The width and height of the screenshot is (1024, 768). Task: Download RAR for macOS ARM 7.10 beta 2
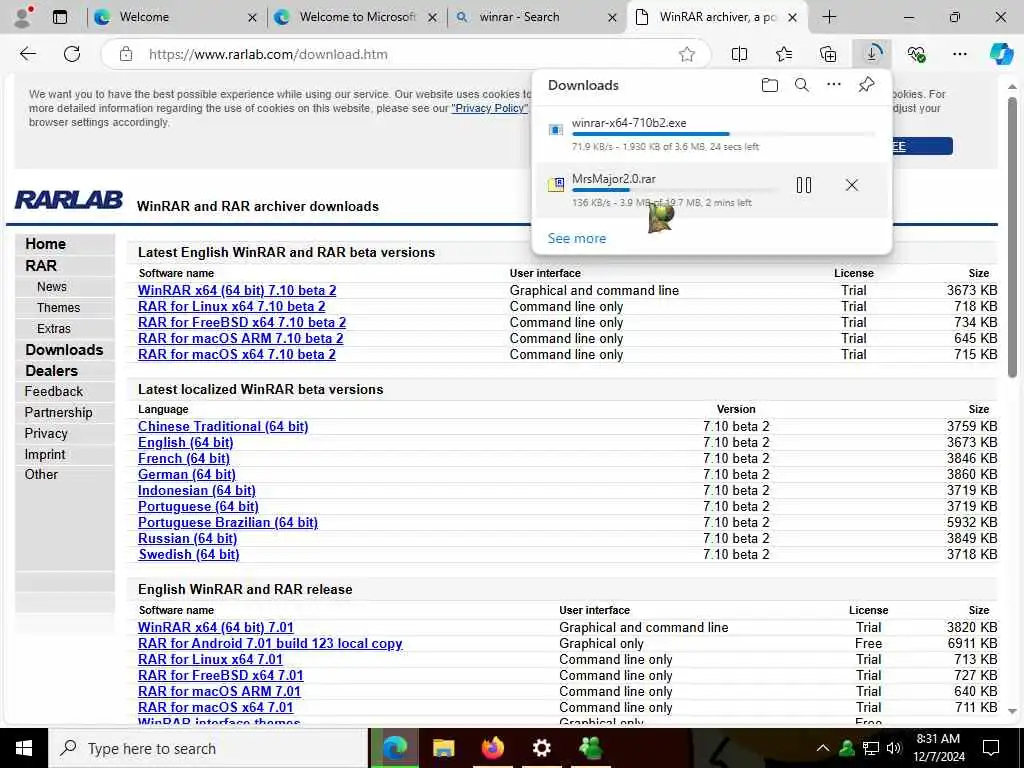(240, 338)
